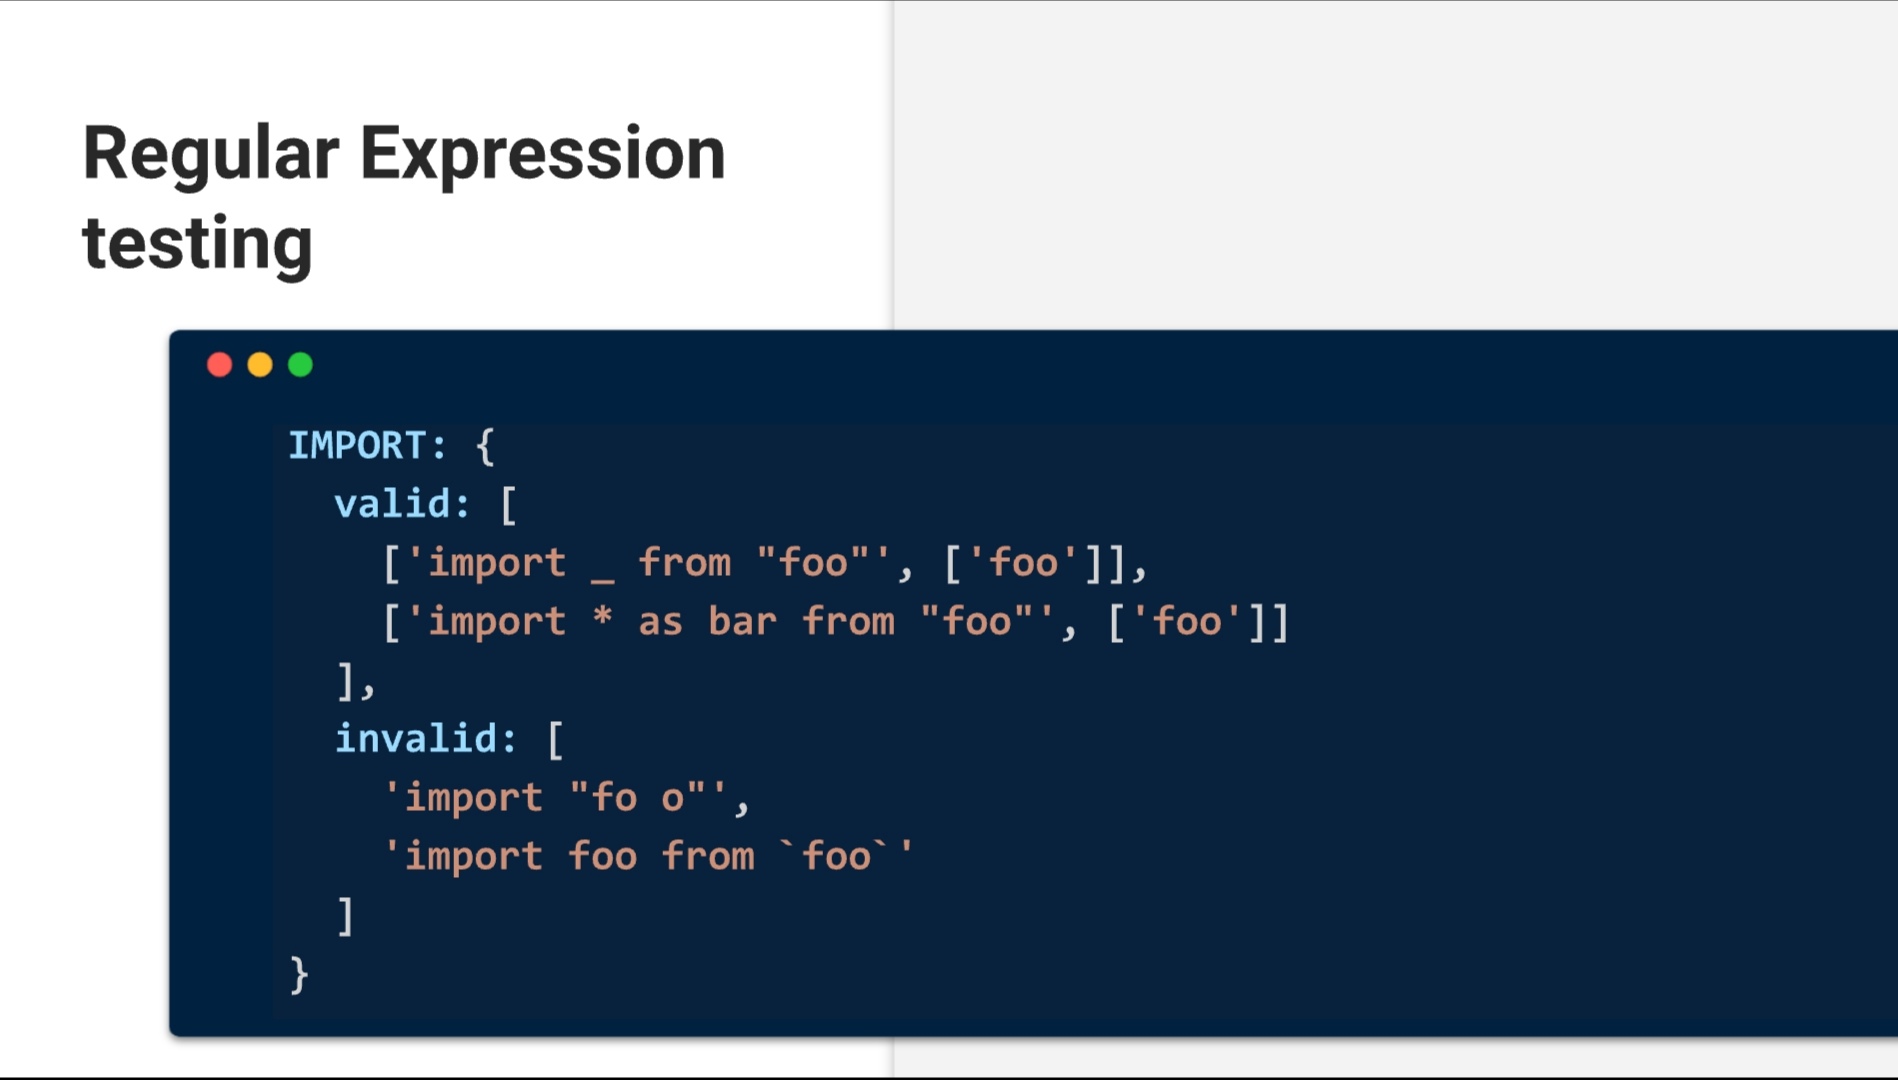Click the green maximize dot on code window
The width and height of the screenshot is (1898, 1080).
300,365
